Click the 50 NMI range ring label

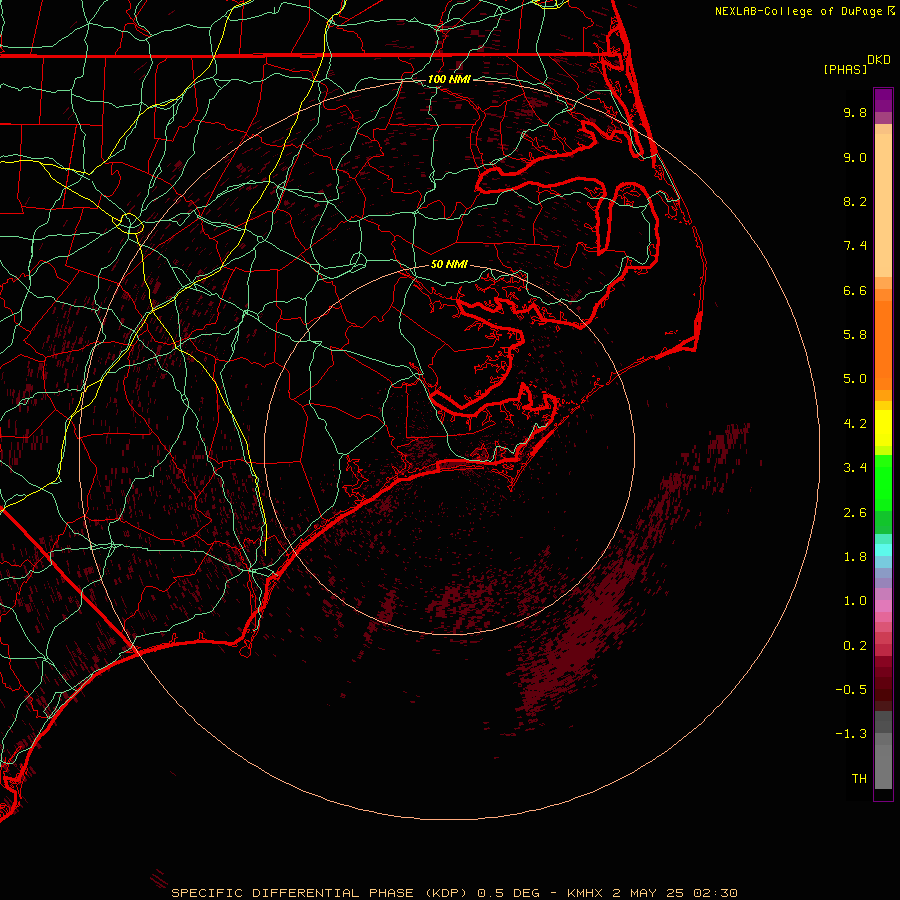click(x=449, y=265)
